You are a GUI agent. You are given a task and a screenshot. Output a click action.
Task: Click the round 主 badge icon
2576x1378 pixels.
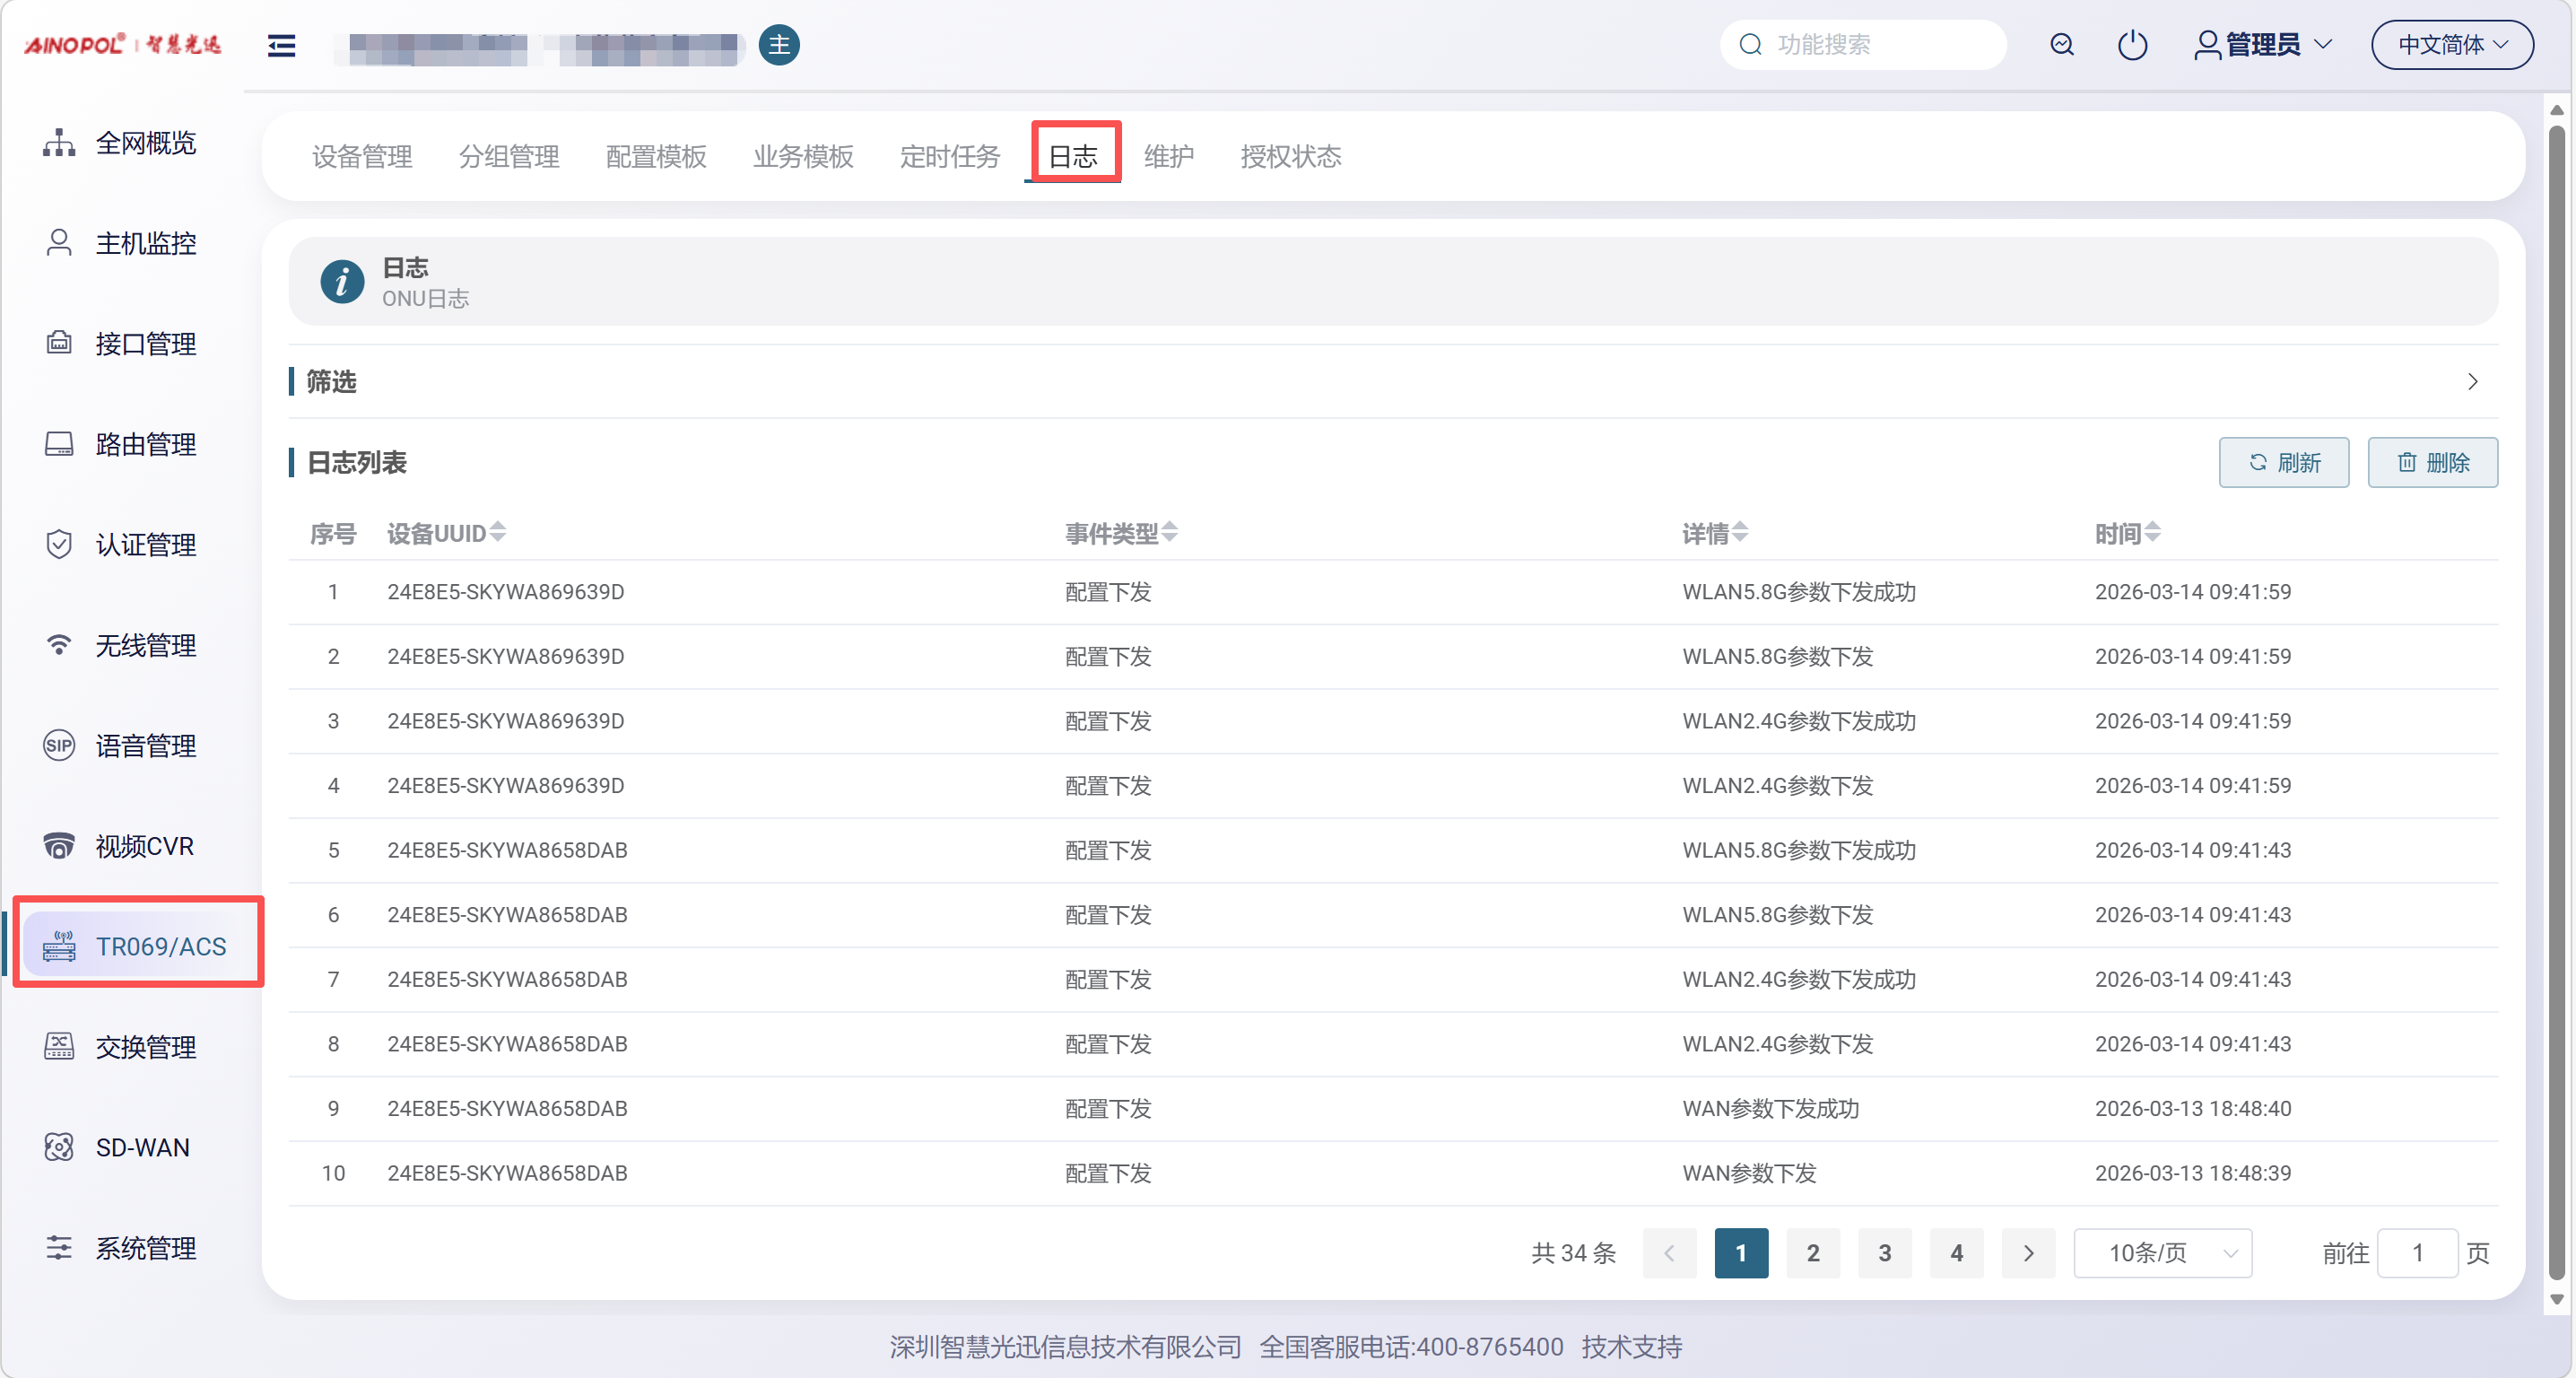779,45
